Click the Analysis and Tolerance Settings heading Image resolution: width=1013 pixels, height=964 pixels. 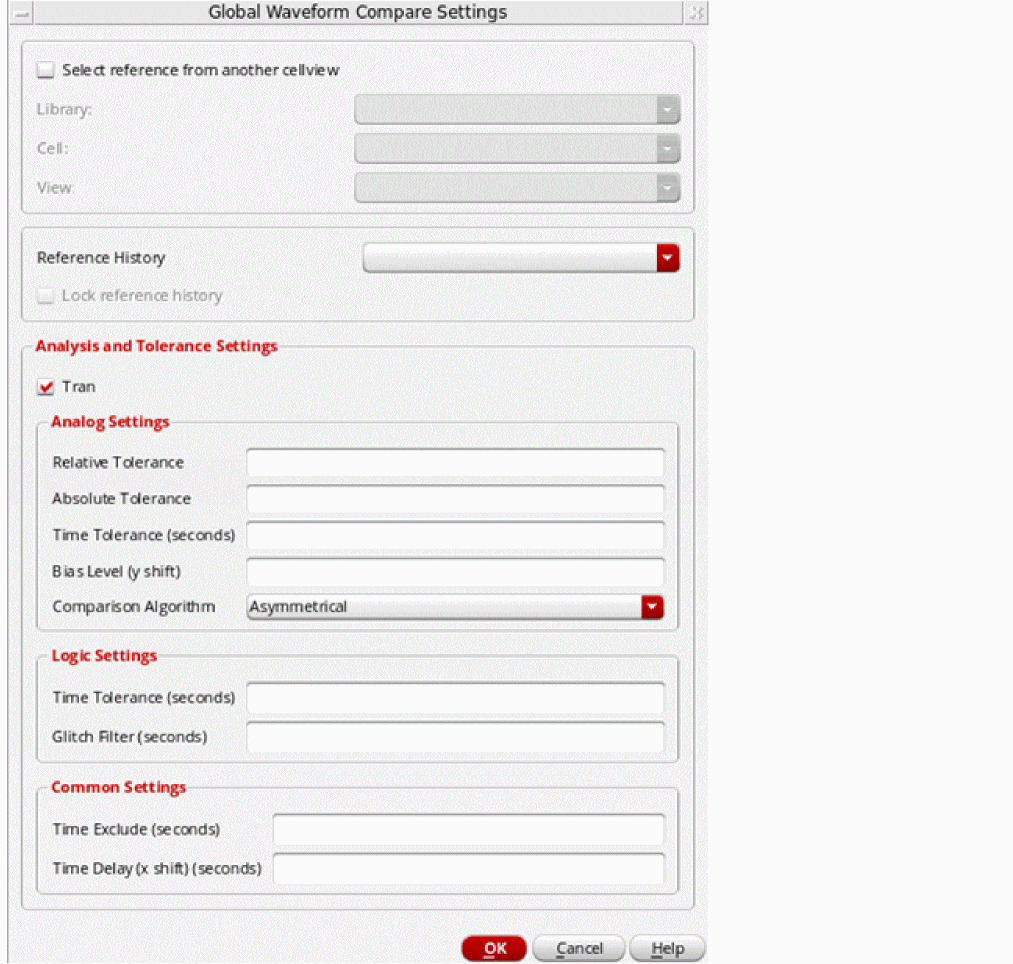[x=156, y=346]
